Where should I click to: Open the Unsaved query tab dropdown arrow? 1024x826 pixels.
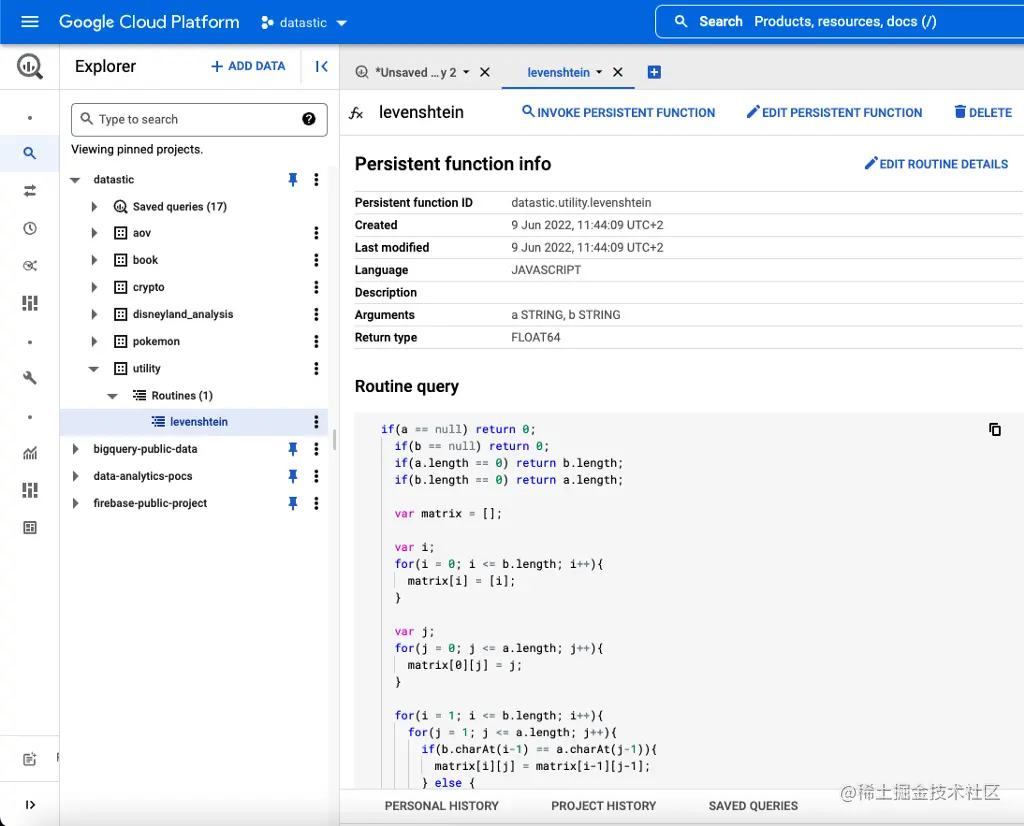(x=466, y=72)
